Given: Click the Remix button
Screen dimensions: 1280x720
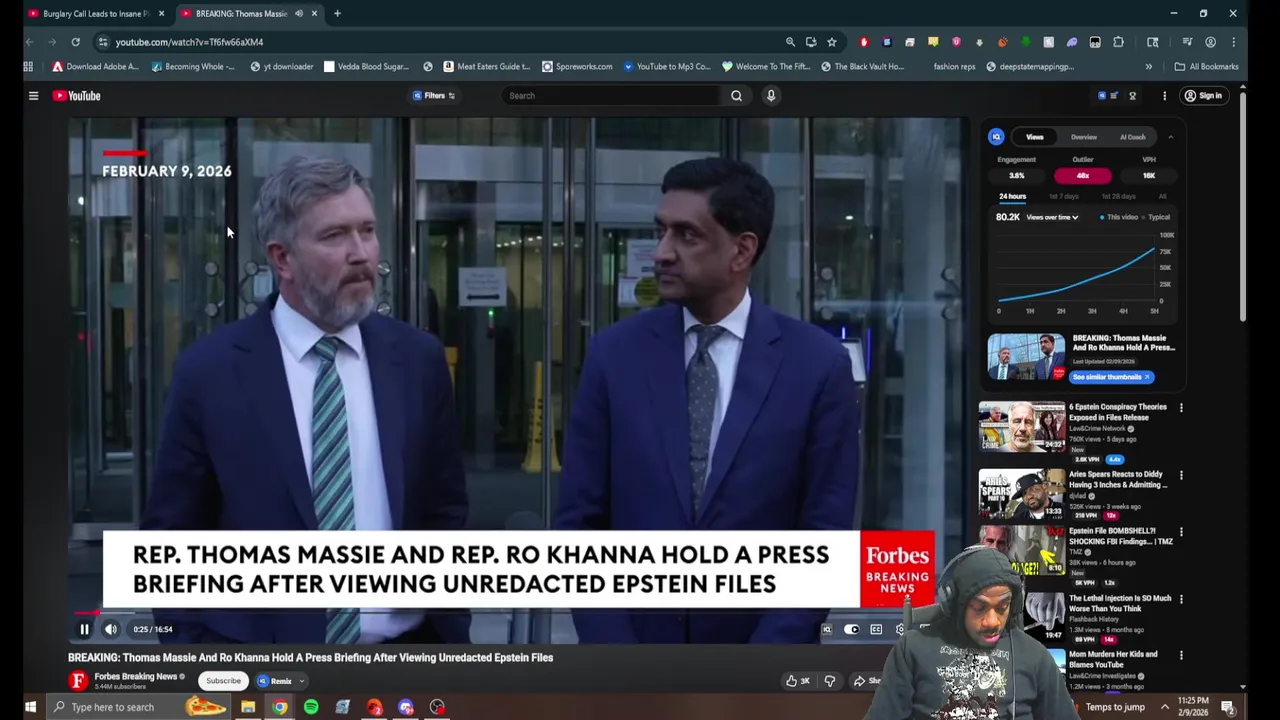Looking at the screenshot, I should [275, 681].
